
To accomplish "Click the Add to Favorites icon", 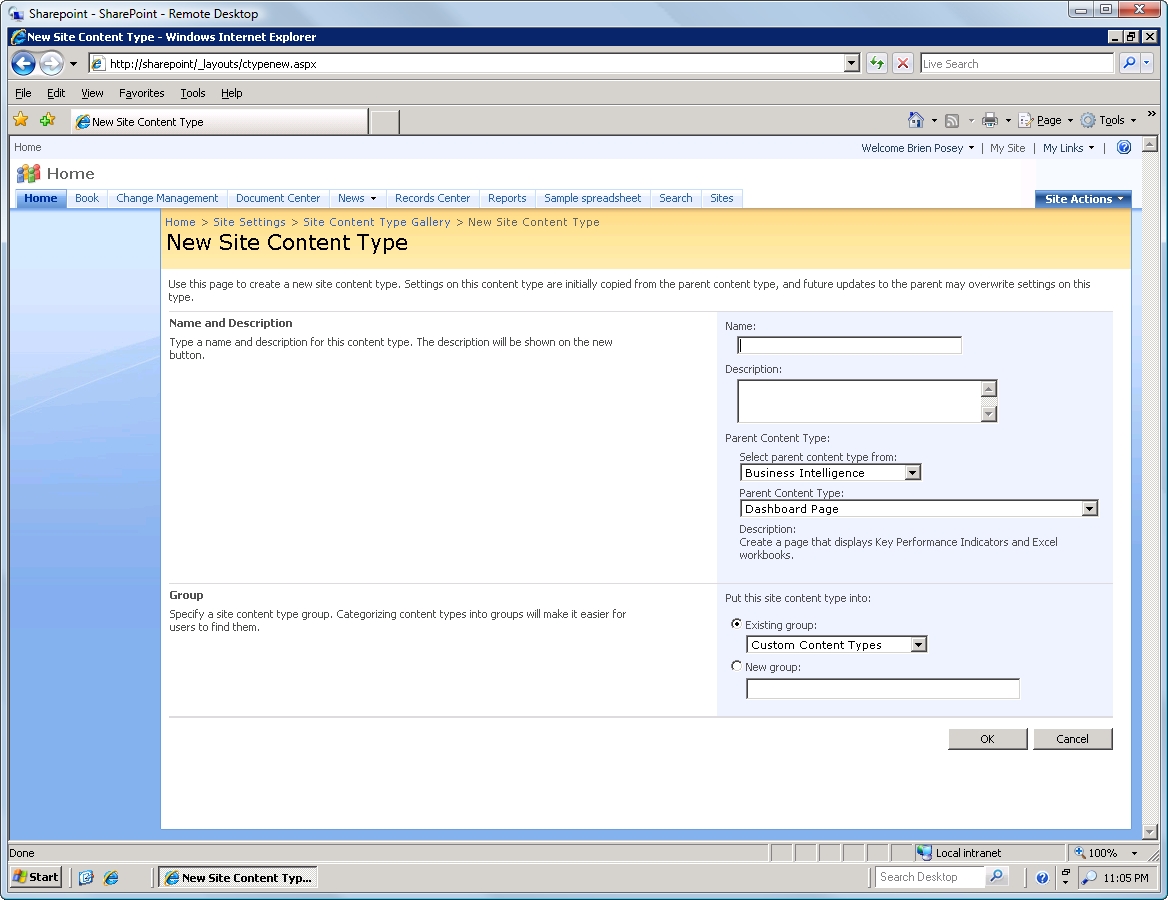I will click(x=47, y=120).
